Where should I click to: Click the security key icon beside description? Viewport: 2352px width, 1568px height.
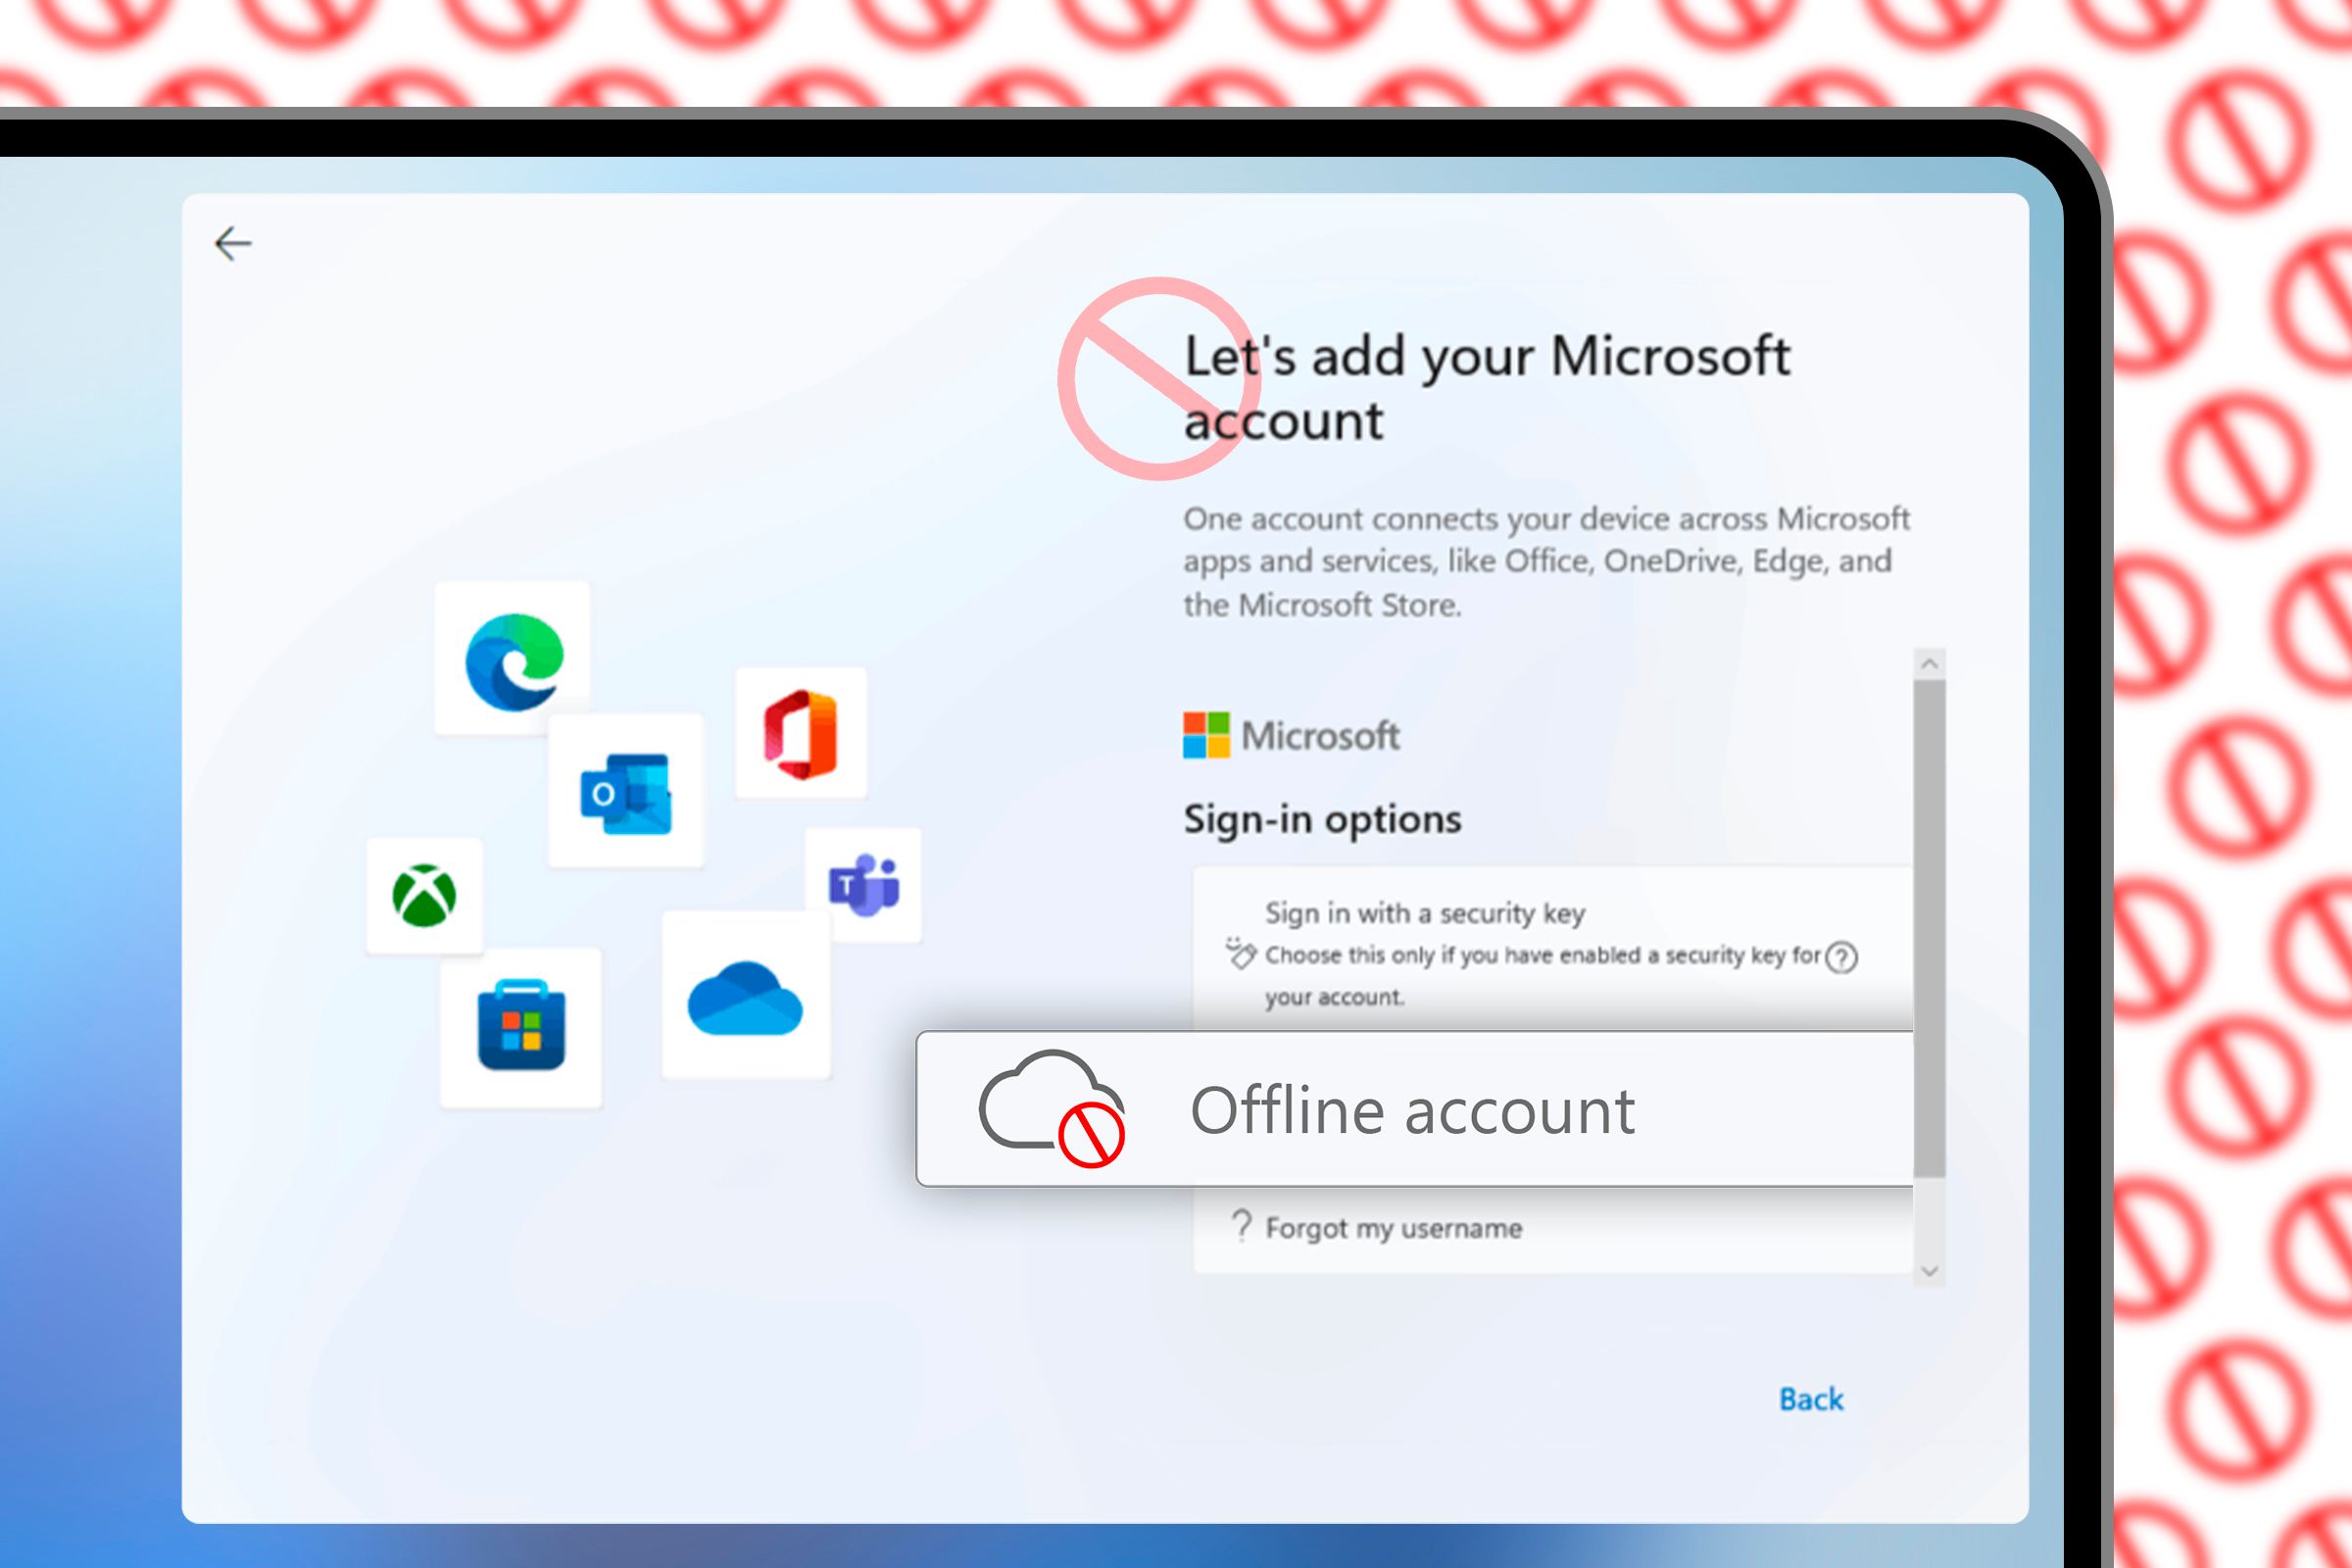[1240, 954]
